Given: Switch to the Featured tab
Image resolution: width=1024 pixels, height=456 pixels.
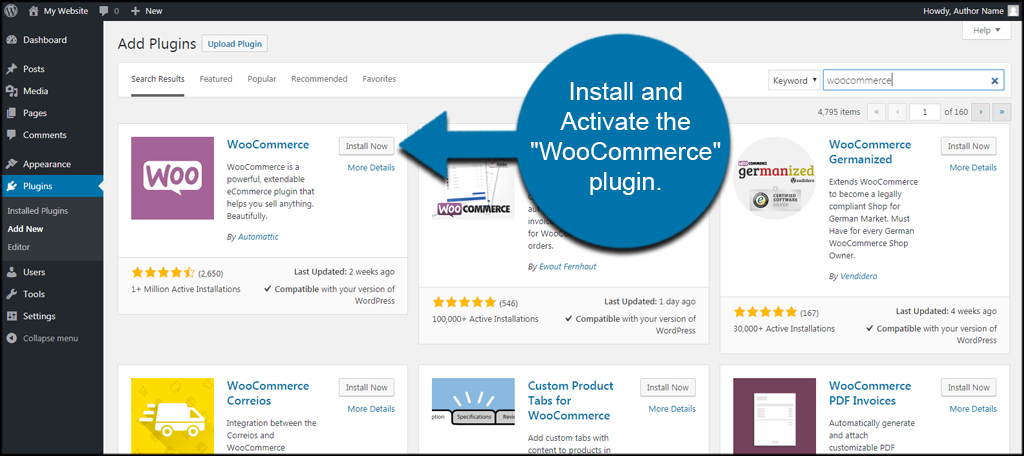Looking at the screenshot, I should click(216, 79).
